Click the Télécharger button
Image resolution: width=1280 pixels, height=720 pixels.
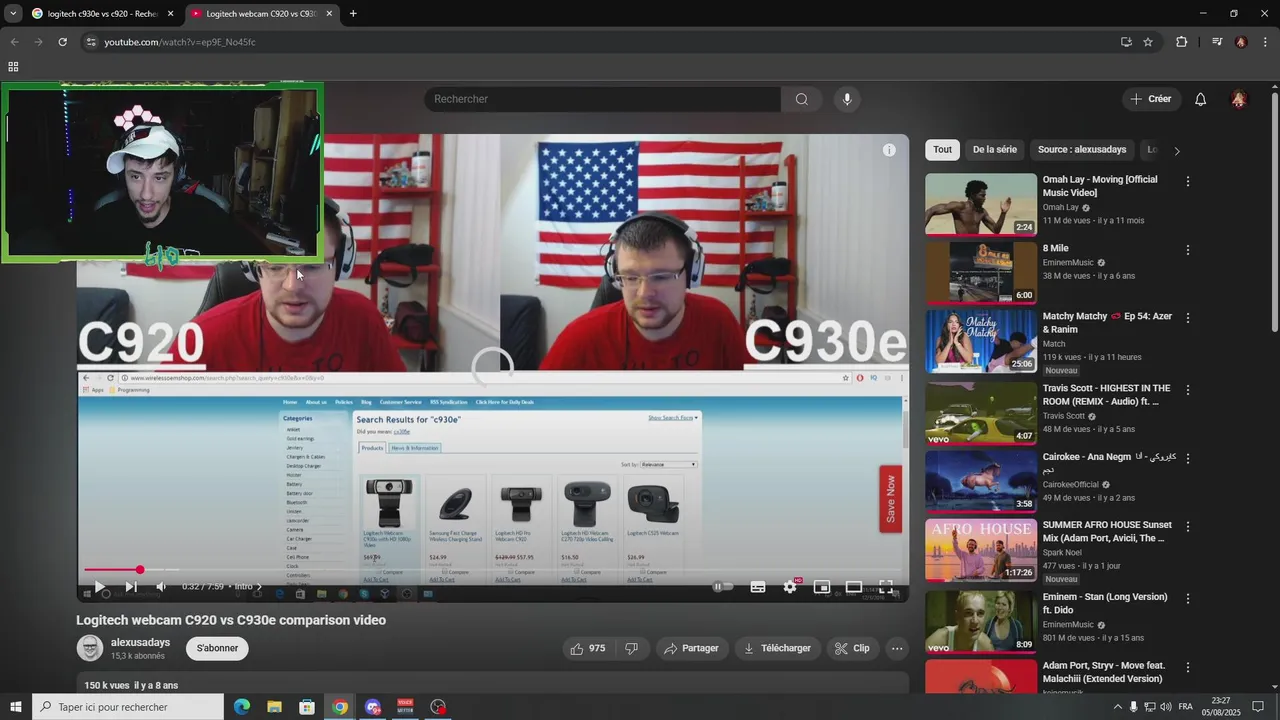(x=777, y=648)
